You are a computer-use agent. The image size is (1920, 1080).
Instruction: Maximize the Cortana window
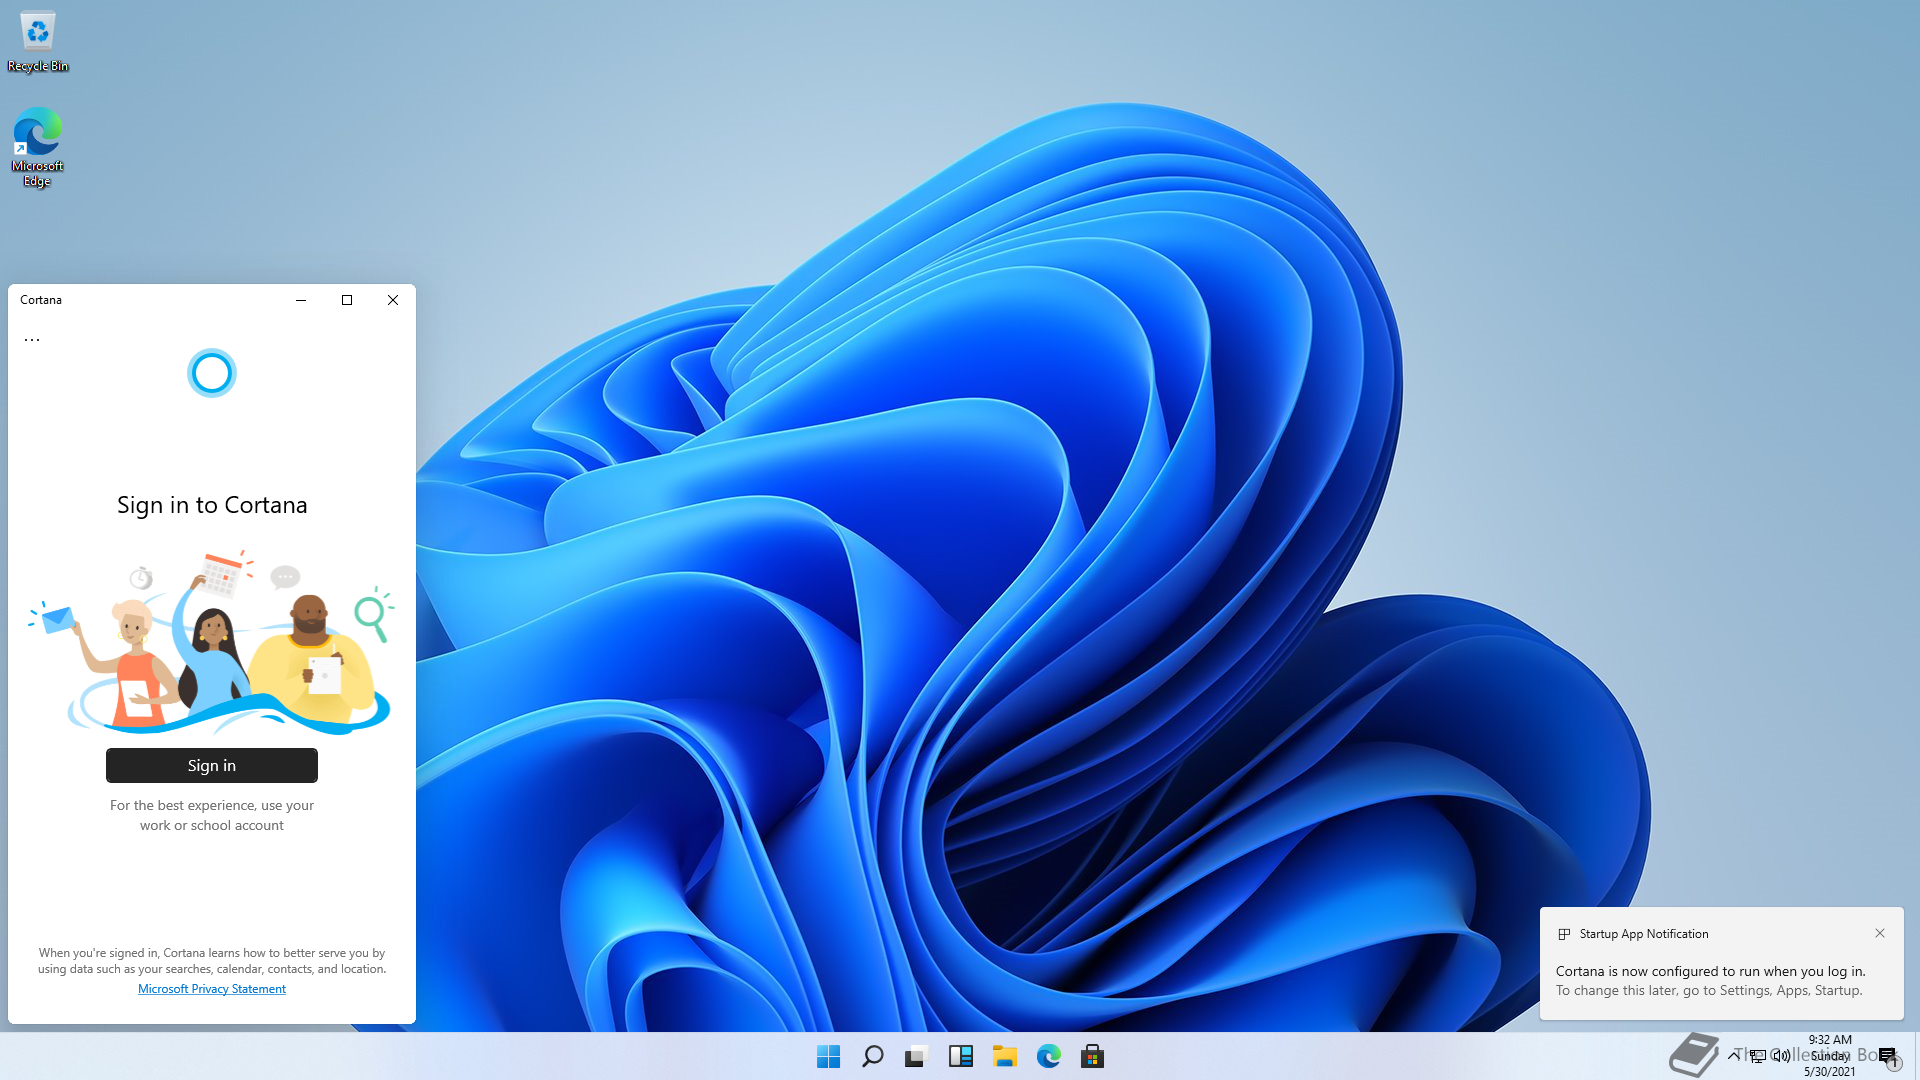(x=347, y=300)
